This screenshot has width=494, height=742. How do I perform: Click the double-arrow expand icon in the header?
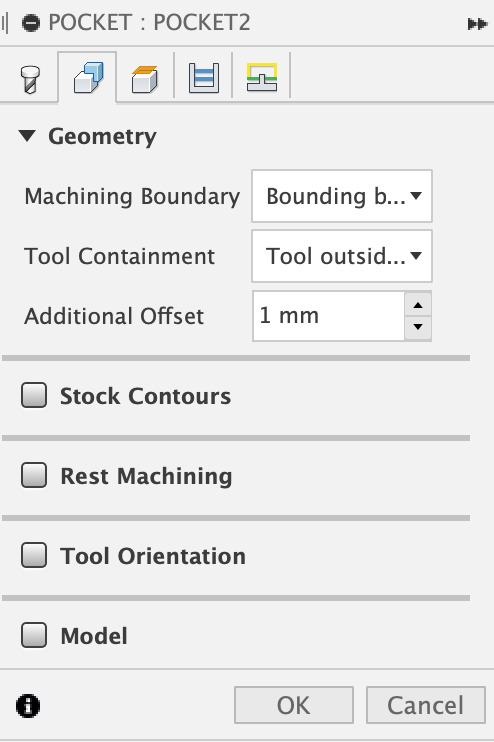click(477, 24)
